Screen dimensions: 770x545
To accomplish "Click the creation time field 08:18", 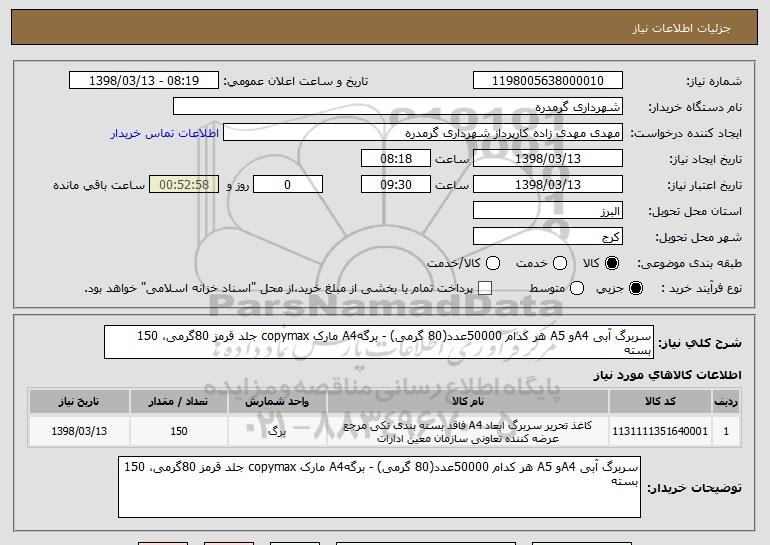I will 396,159.
